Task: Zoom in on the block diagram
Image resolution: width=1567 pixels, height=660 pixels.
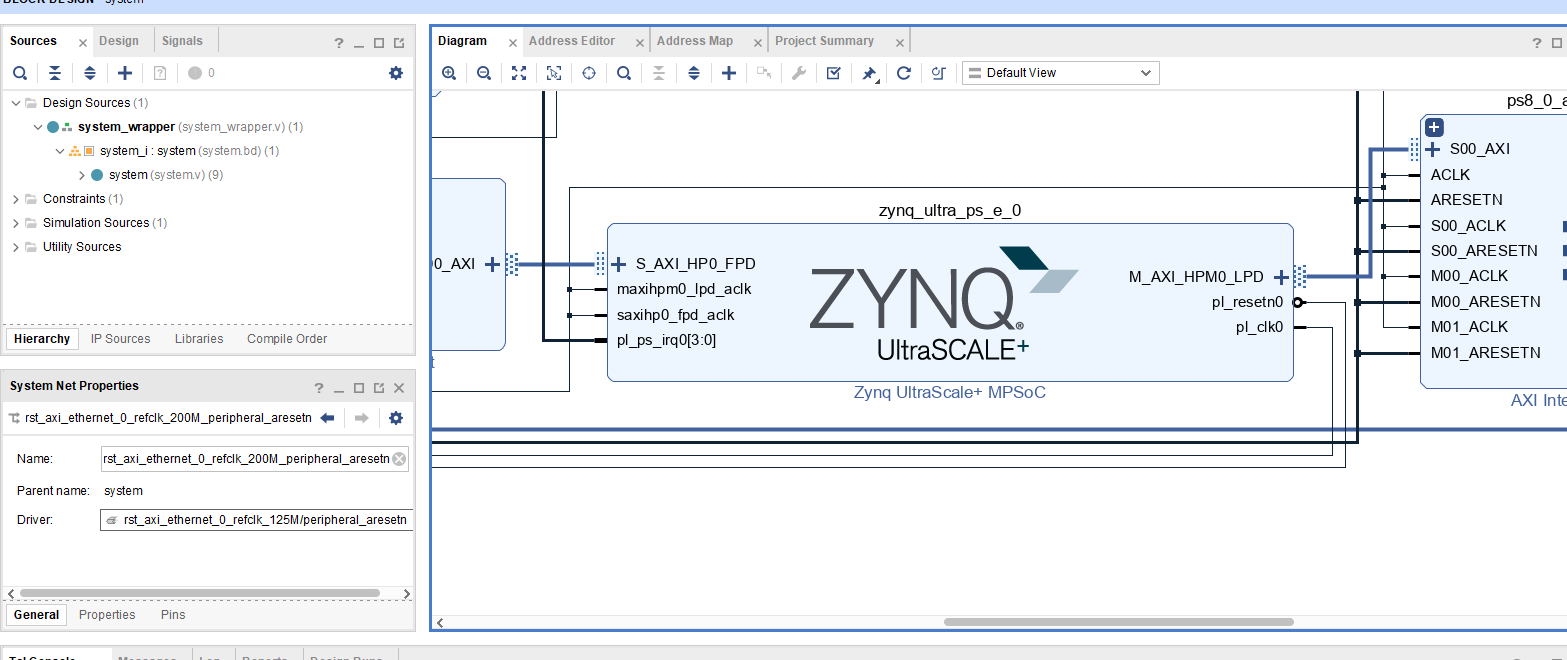Action: tap(449, 73)
